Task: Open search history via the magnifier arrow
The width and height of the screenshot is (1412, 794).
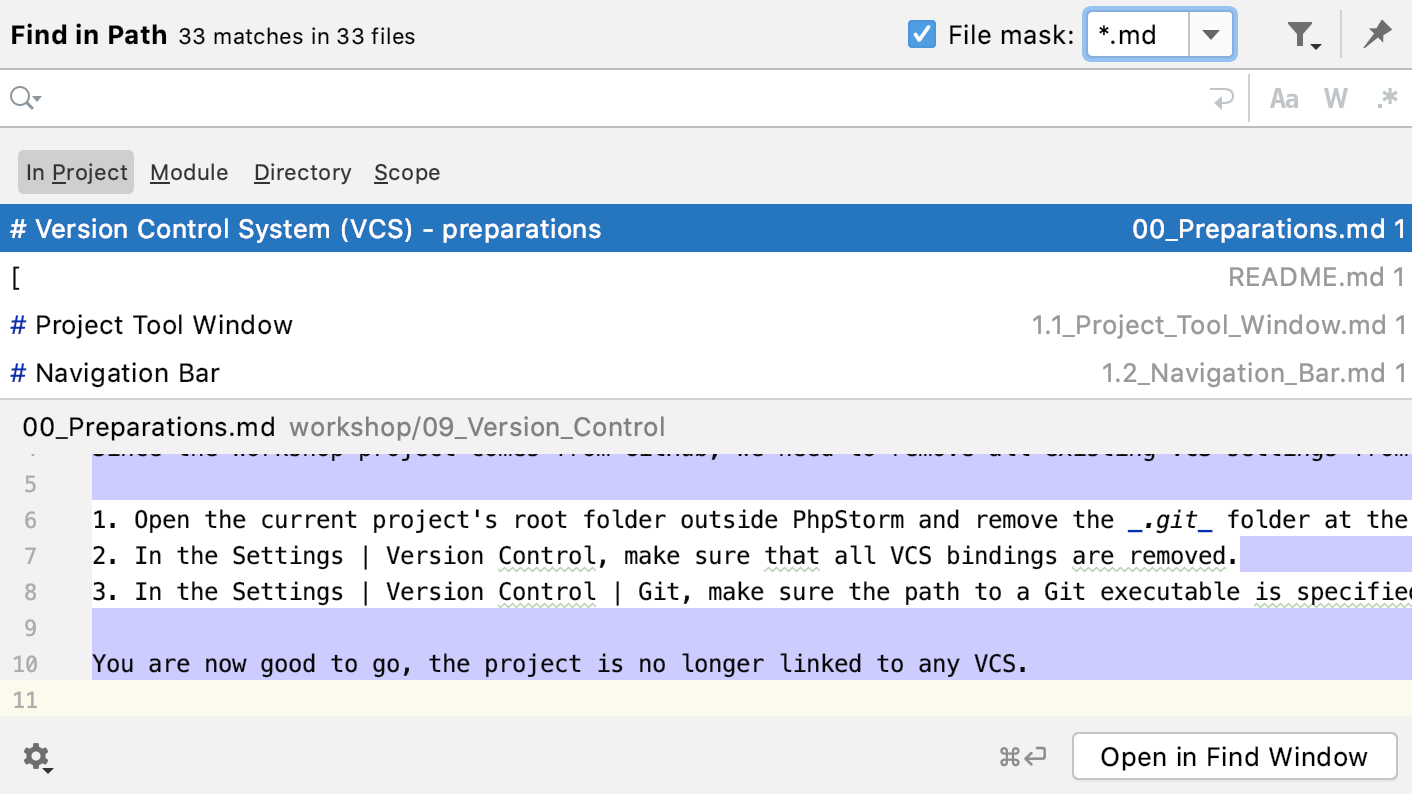Action: click(25, 97)
